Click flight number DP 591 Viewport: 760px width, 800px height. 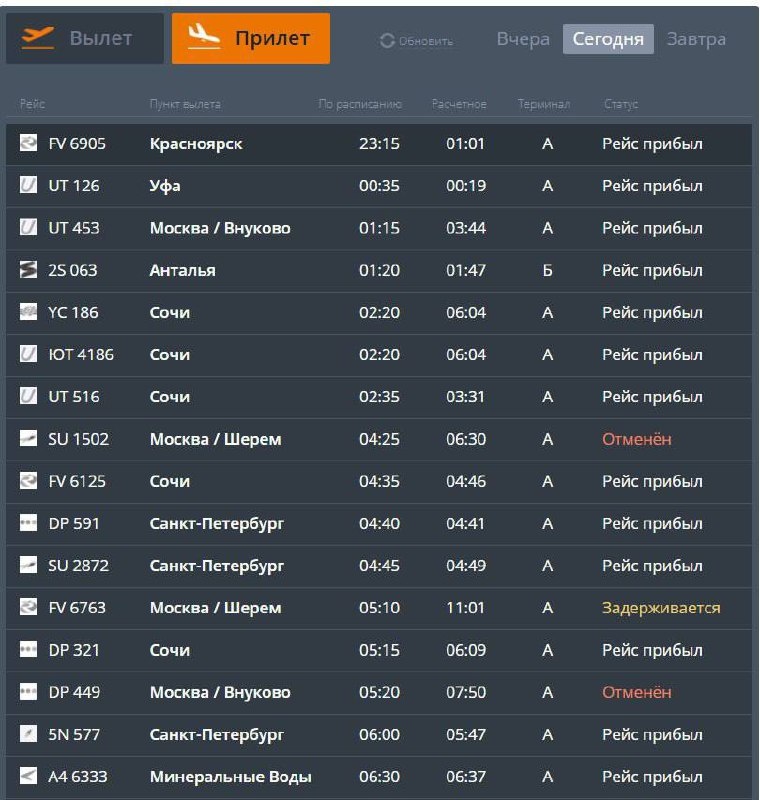pyautogui.click(x=74, y=523)
